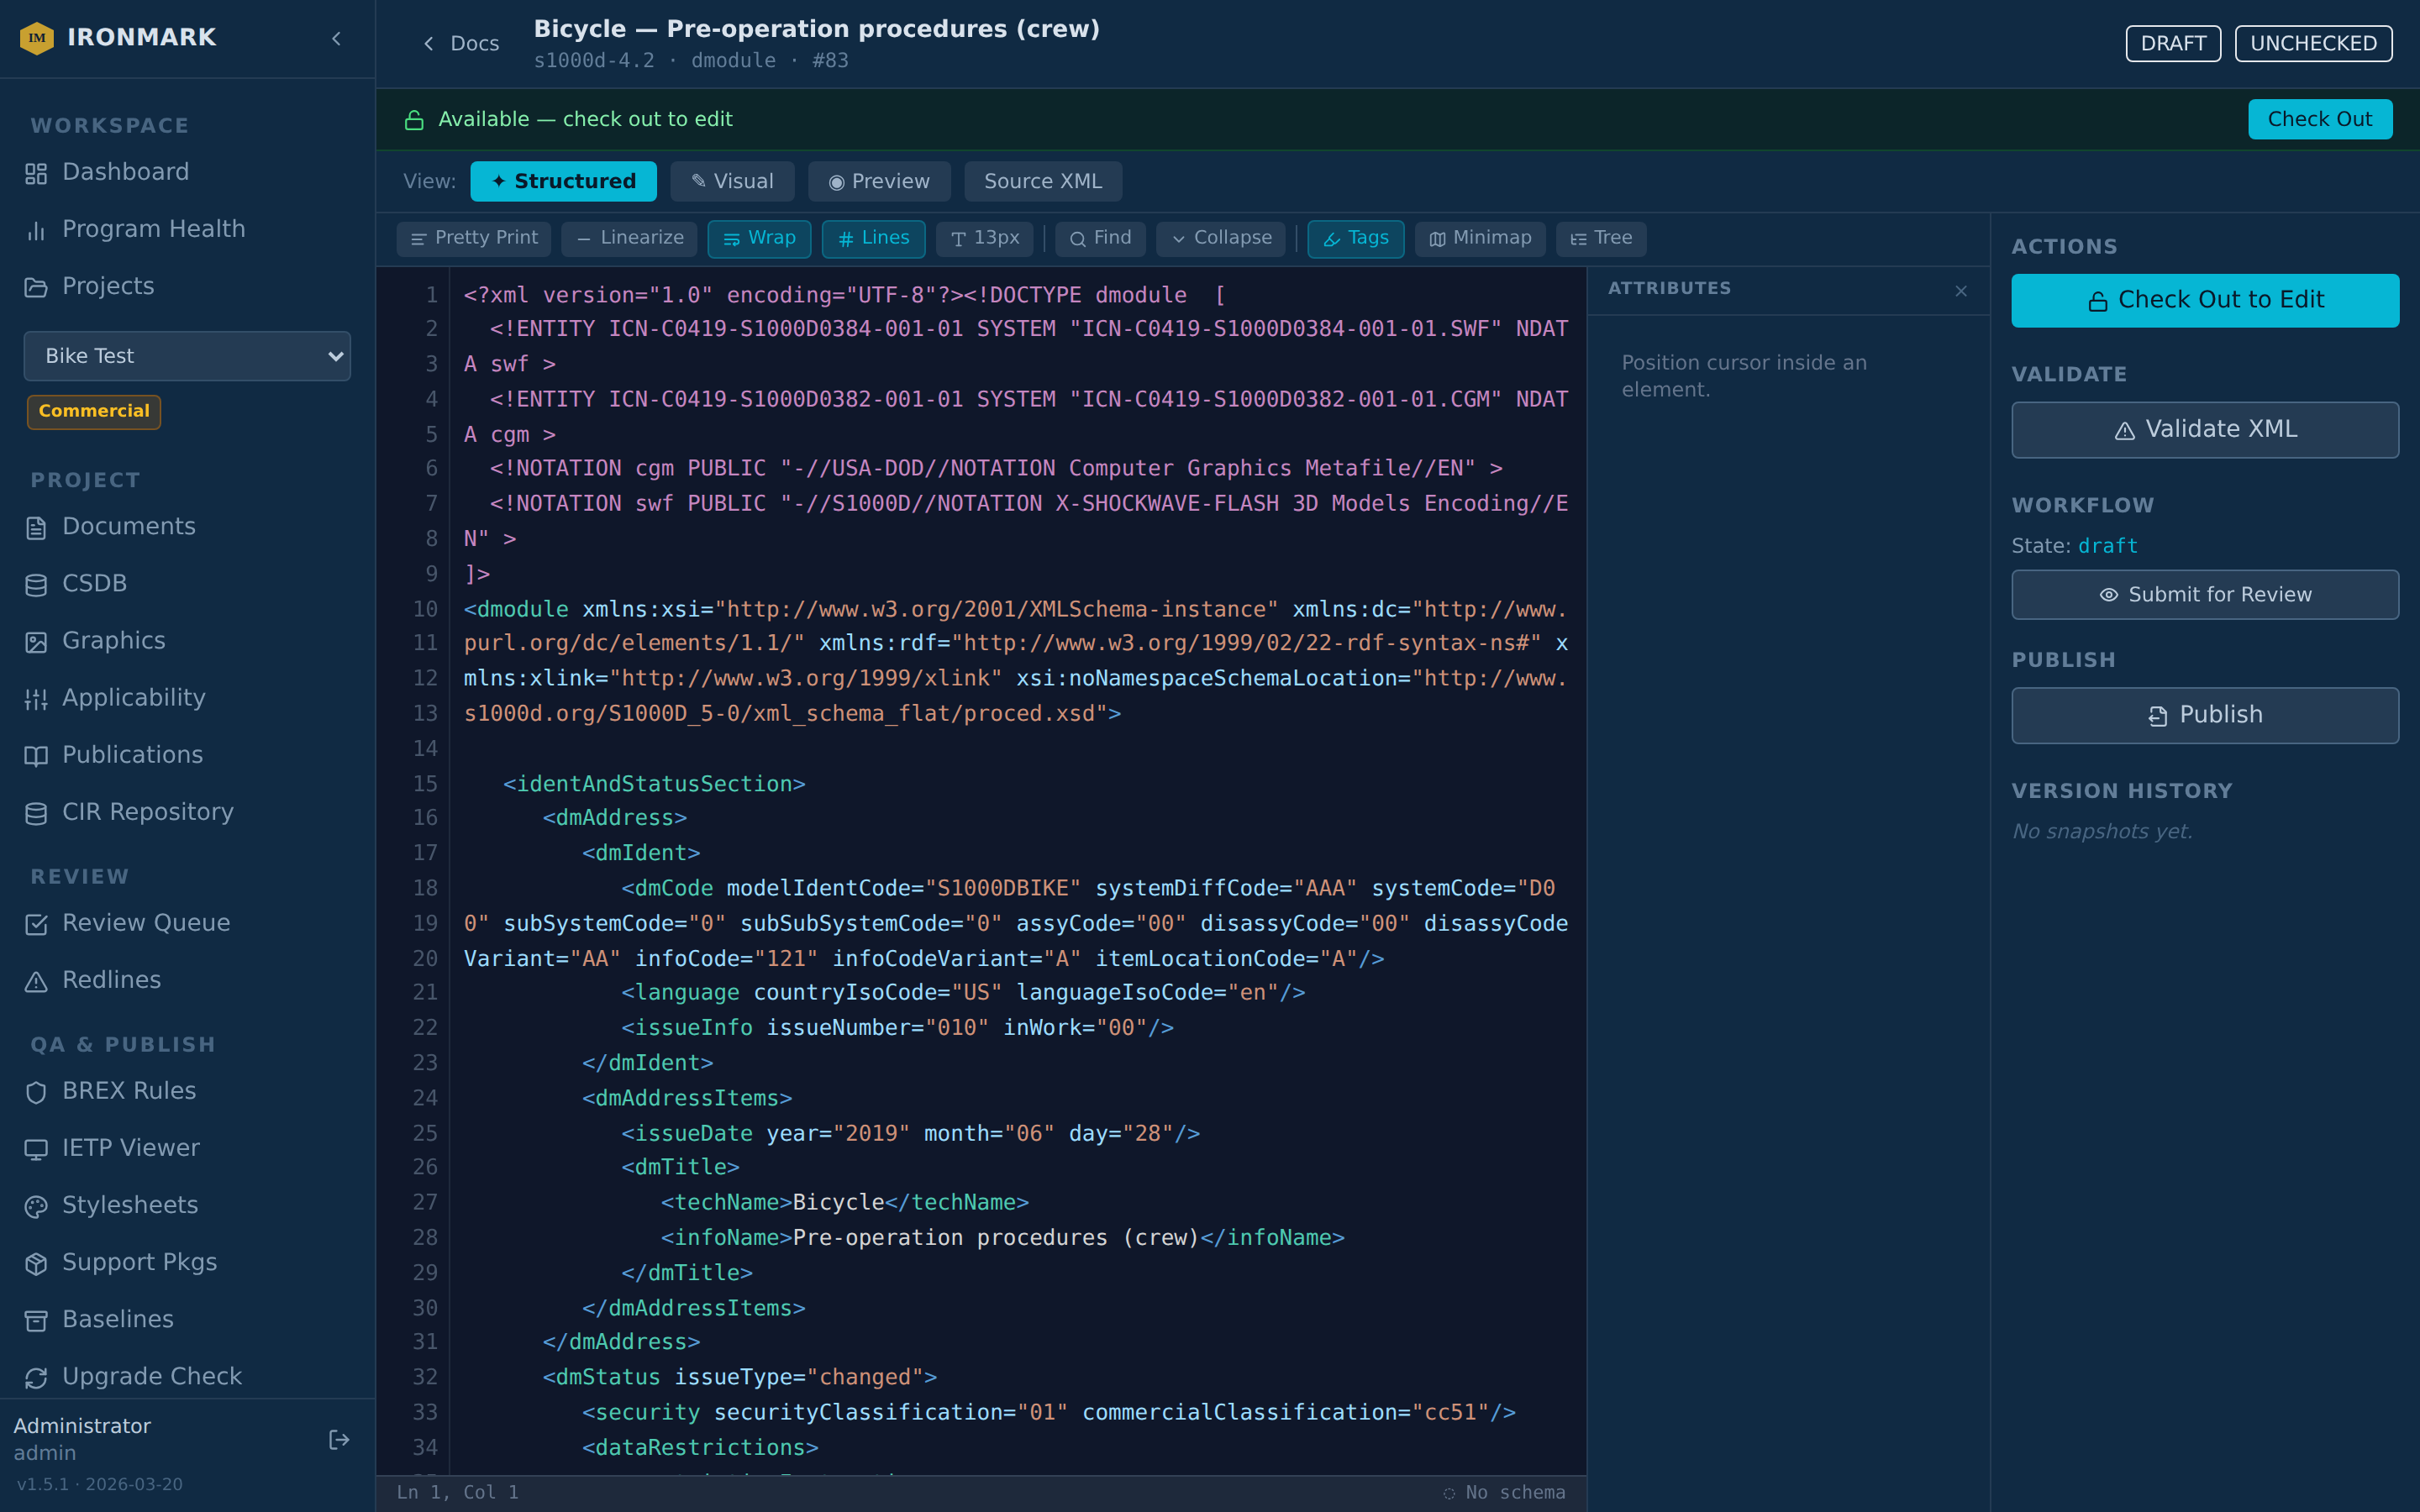Click the infoName Pre-operation procedures line

click(1003, 1237)
